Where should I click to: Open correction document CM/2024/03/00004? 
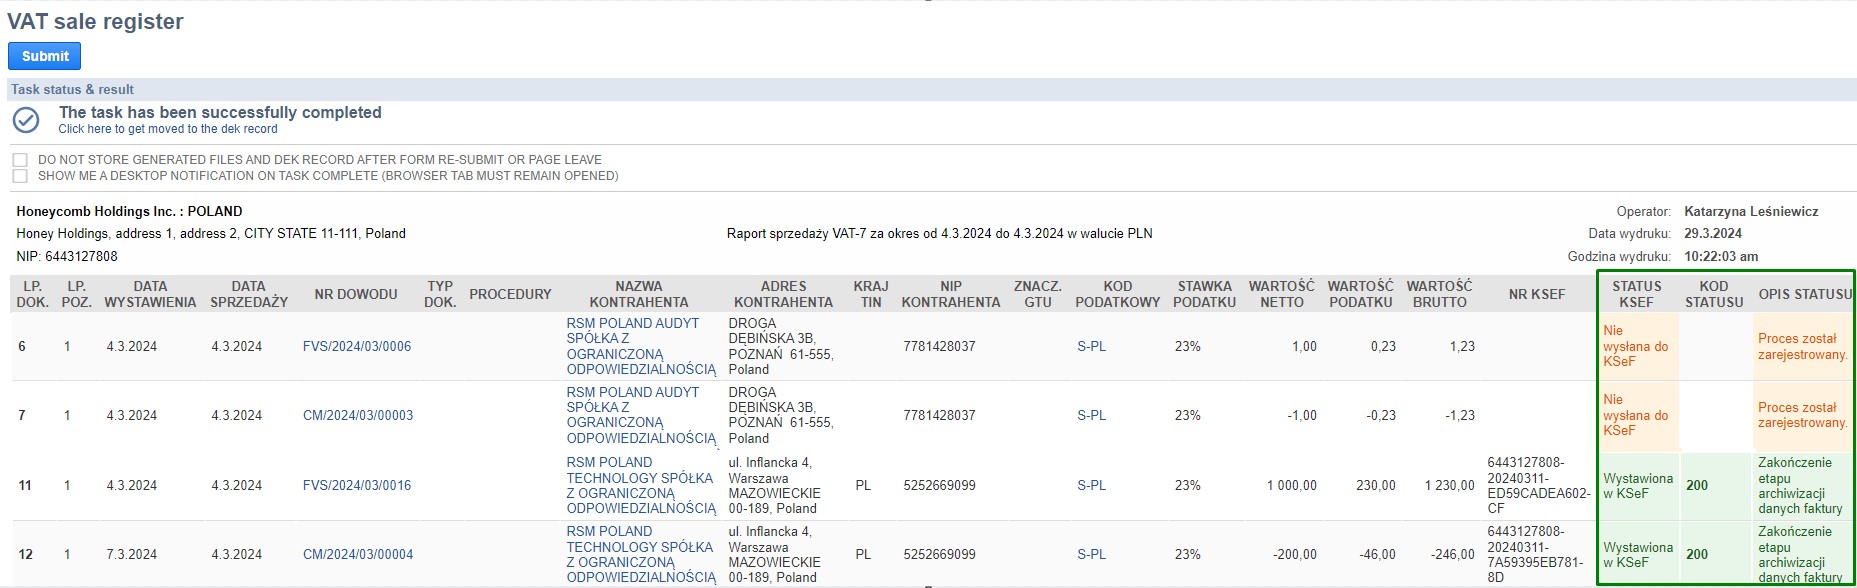point(358,555)
